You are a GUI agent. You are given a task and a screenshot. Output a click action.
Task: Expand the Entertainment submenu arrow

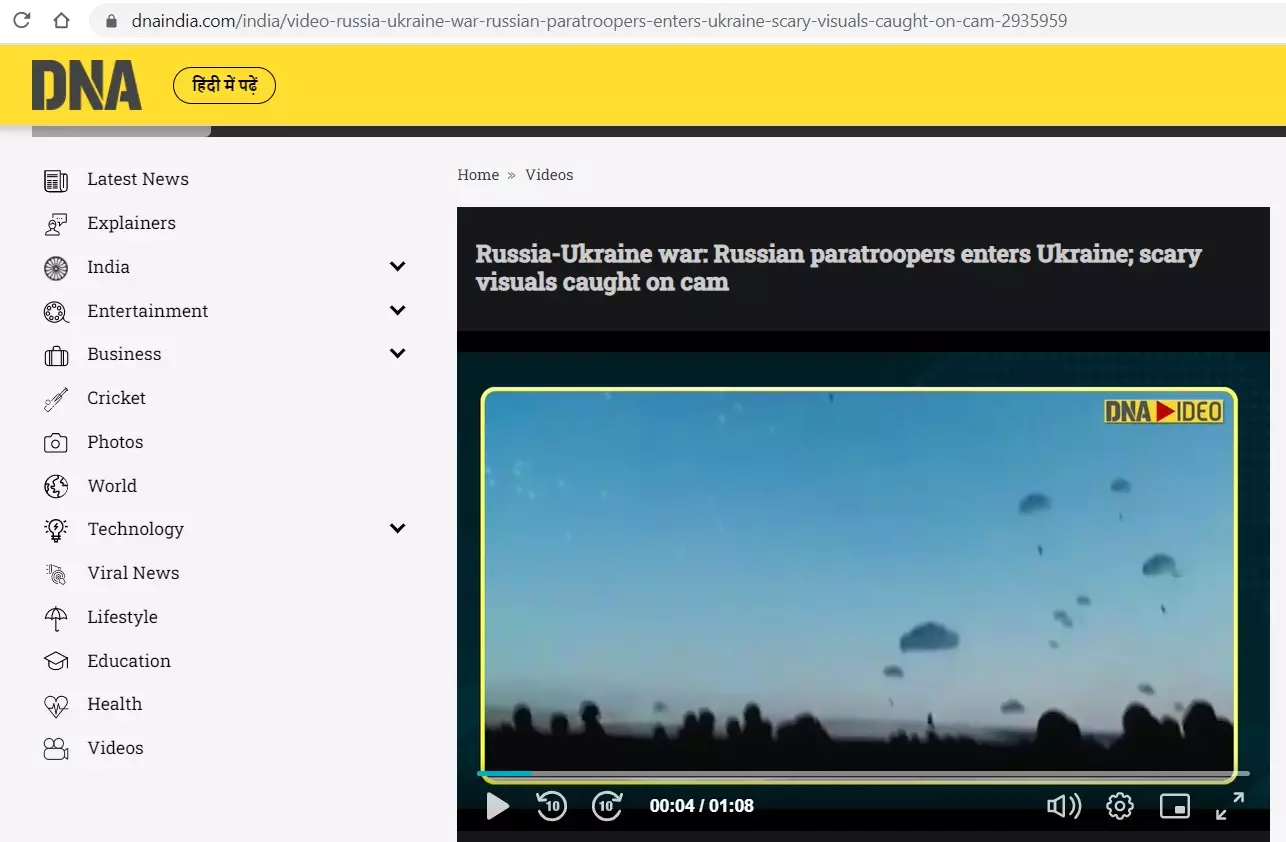pos(397,311)
